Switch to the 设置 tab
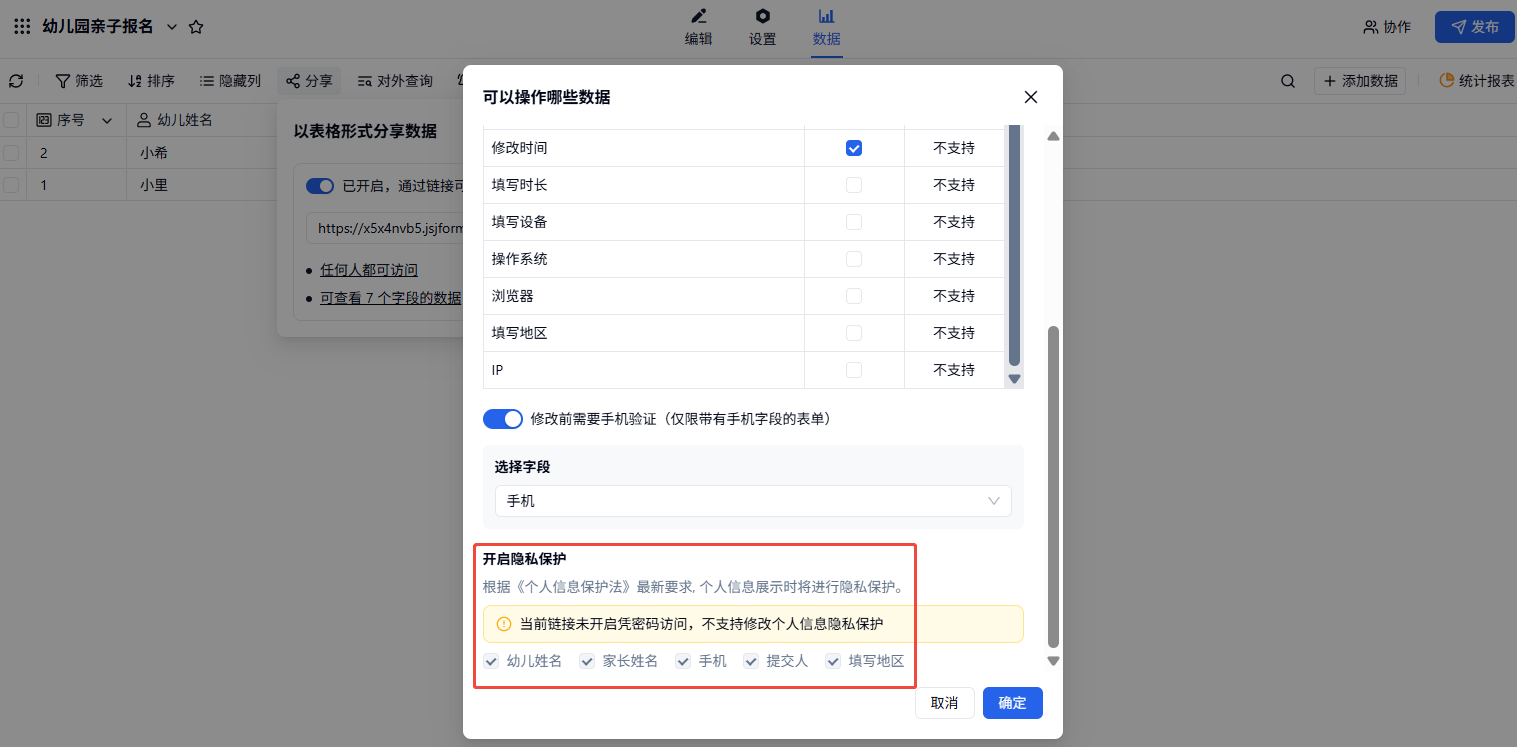 click(762, 27)
